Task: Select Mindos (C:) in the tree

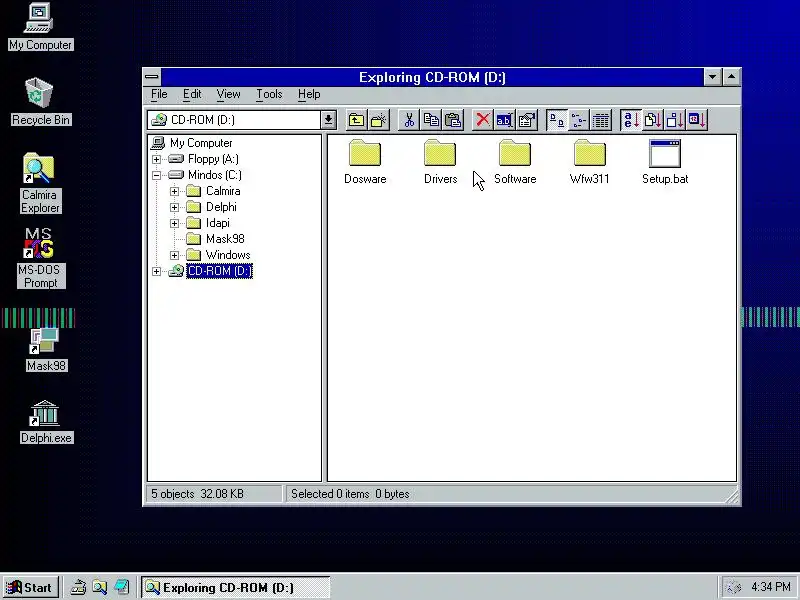Action: coord(214,175)
